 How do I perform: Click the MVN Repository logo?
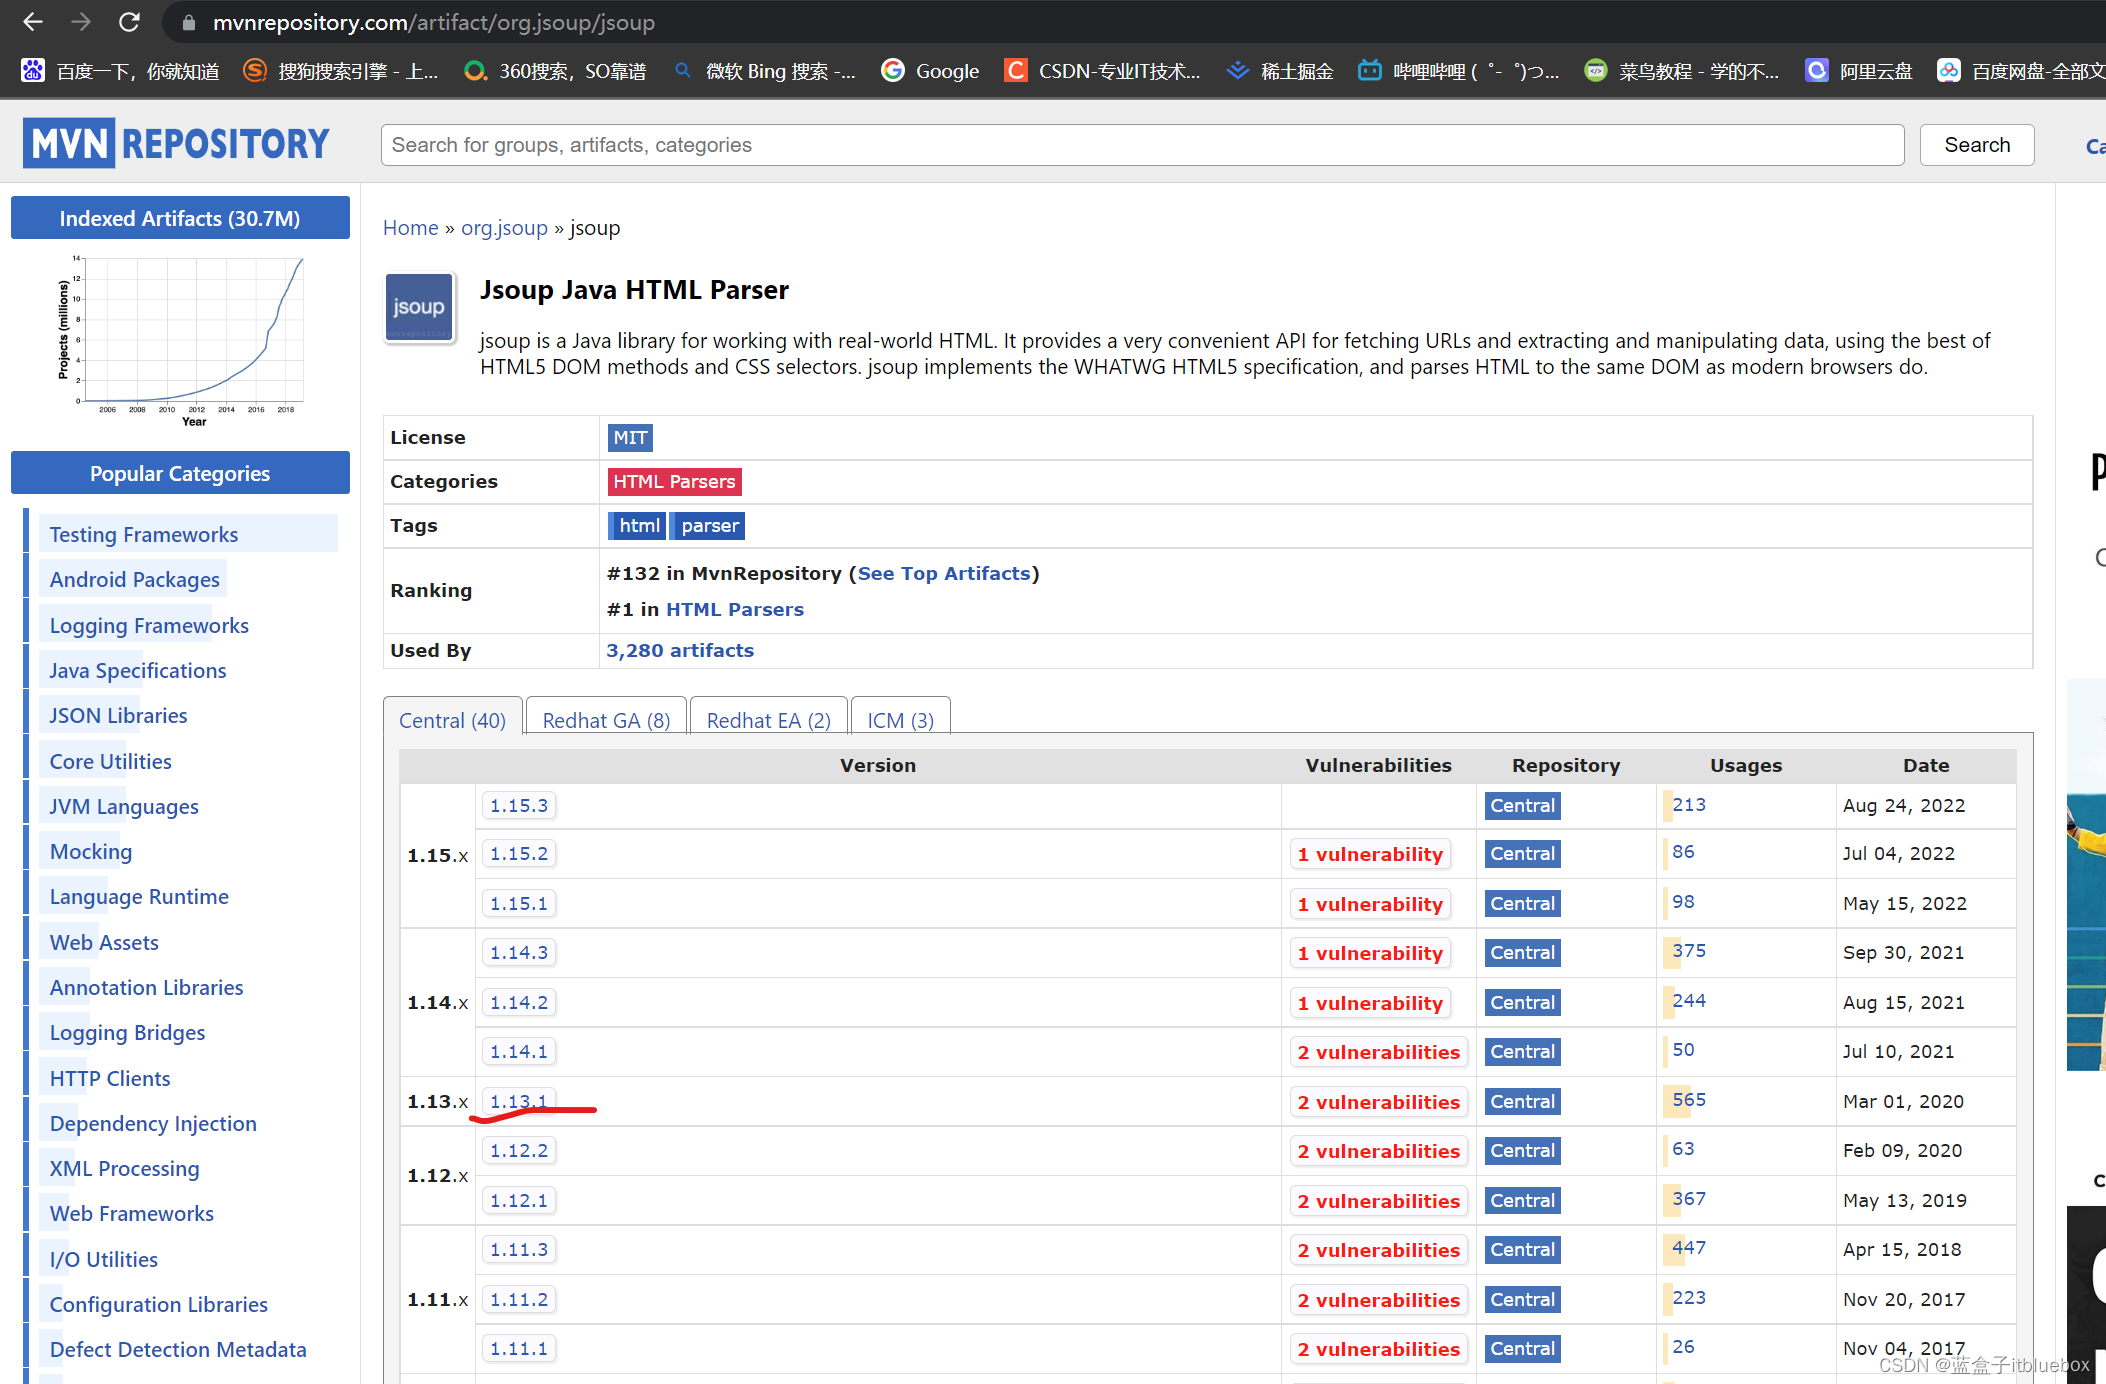coord(176,144)
